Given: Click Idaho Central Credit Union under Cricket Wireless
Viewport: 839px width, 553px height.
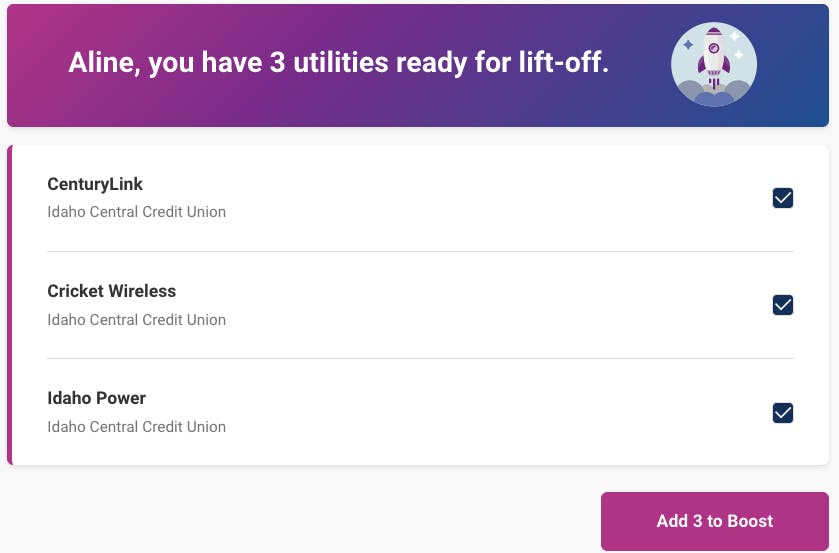Looking at the screenshot, I should (x=136, y=320).
